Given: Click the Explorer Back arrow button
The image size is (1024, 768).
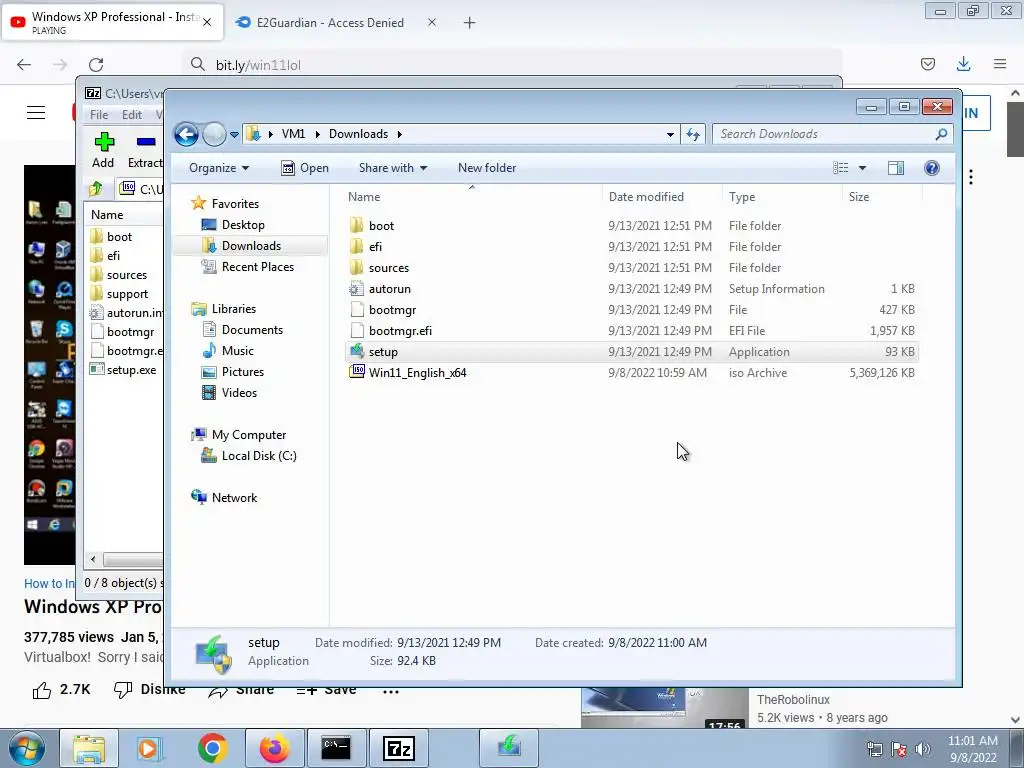Looking at the screenshot, I should (x=186, y=135).
